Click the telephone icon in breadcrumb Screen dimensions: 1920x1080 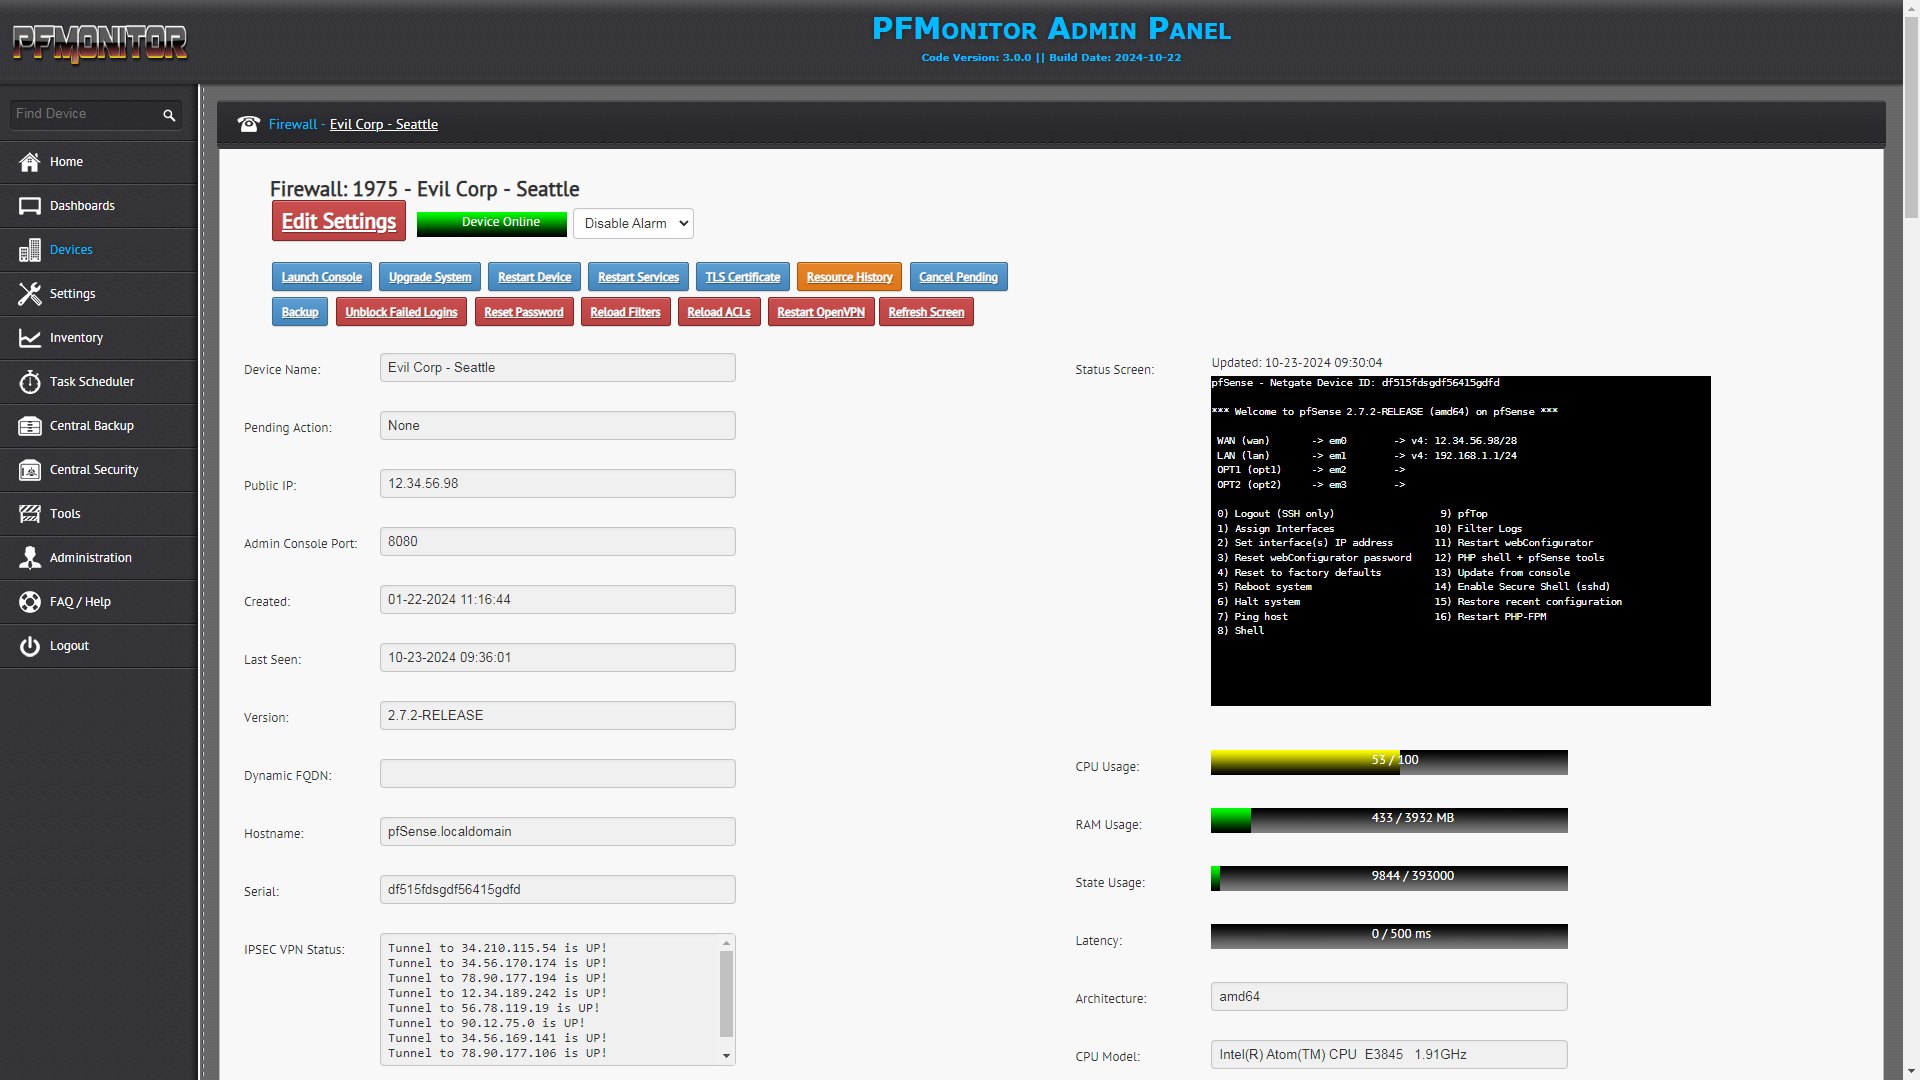pyautogui.click(x=248, y=124)
